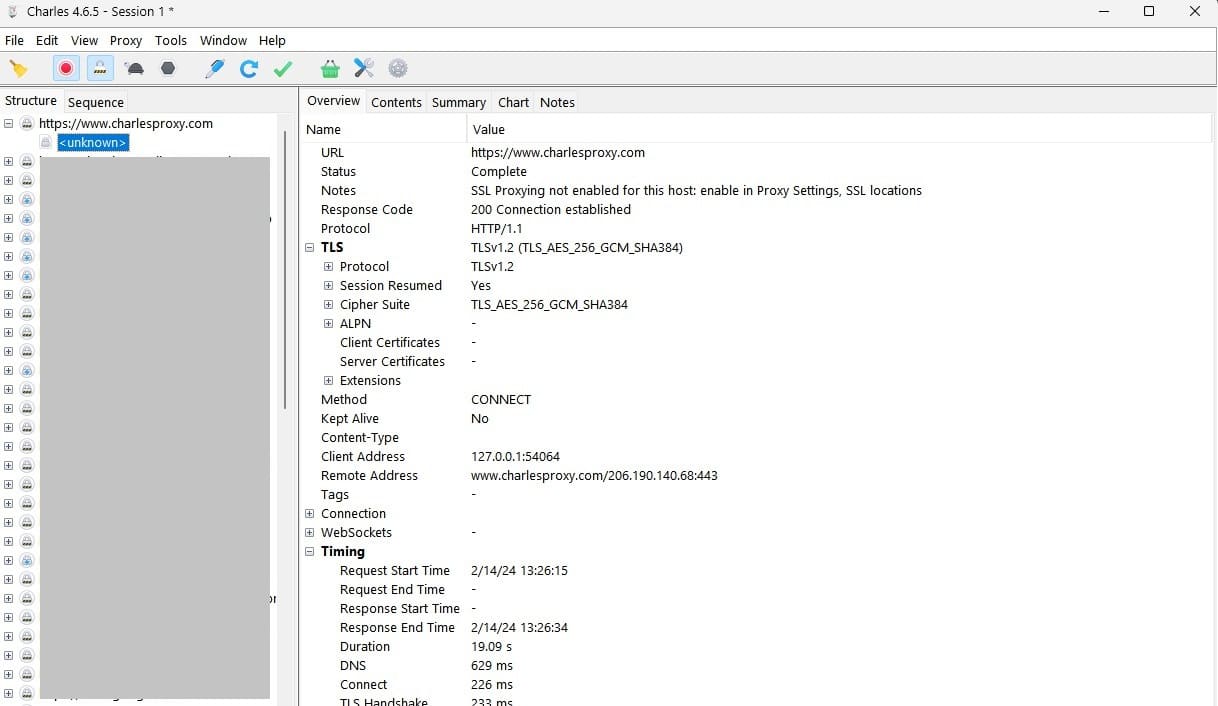Viewport: 1218px width, 706px height.
Task: Click globe-lock icon beside https://www.charlesproxy.com
Action: point(27,124)
